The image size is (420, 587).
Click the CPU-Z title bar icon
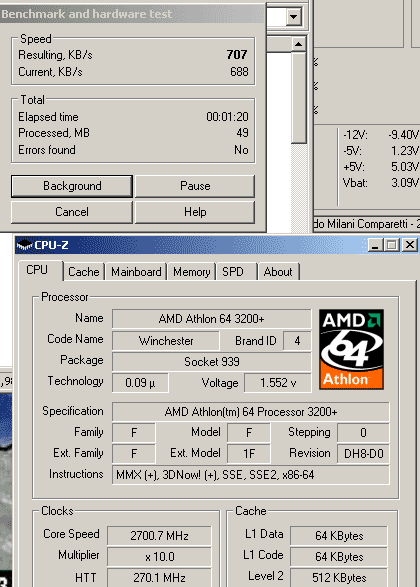pos(25,245)
